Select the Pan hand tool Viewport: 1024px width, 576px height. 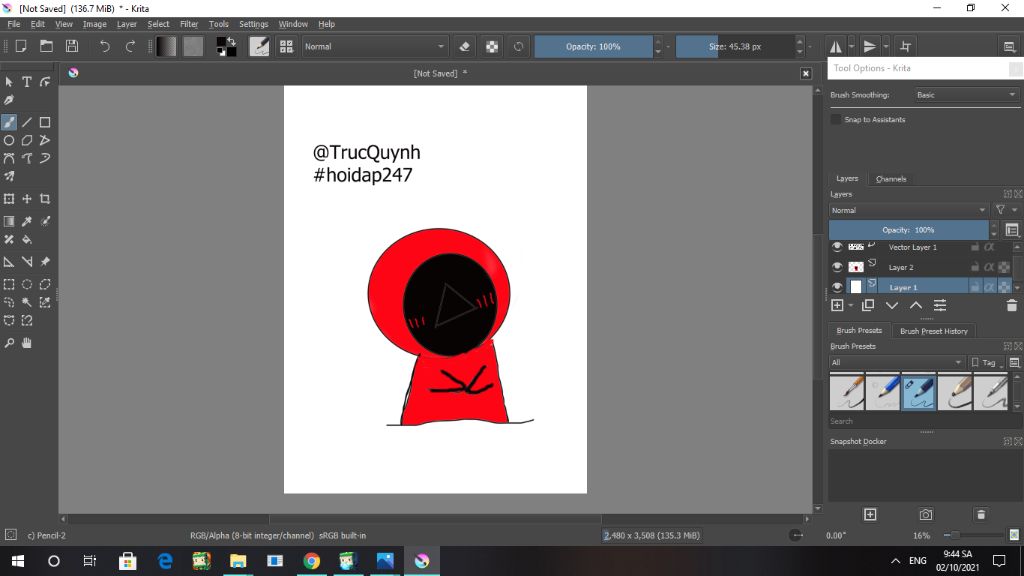27,343
